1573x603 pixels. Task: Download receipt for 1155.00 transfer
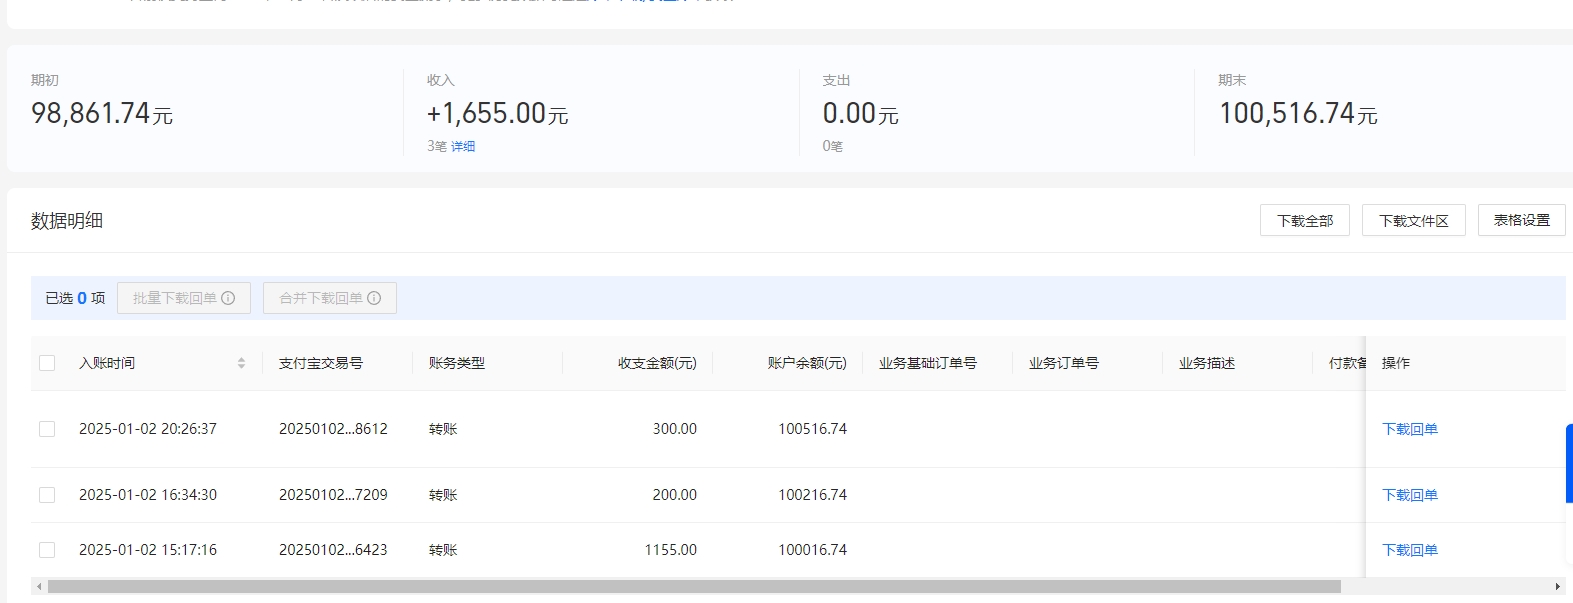[1409, 550]
